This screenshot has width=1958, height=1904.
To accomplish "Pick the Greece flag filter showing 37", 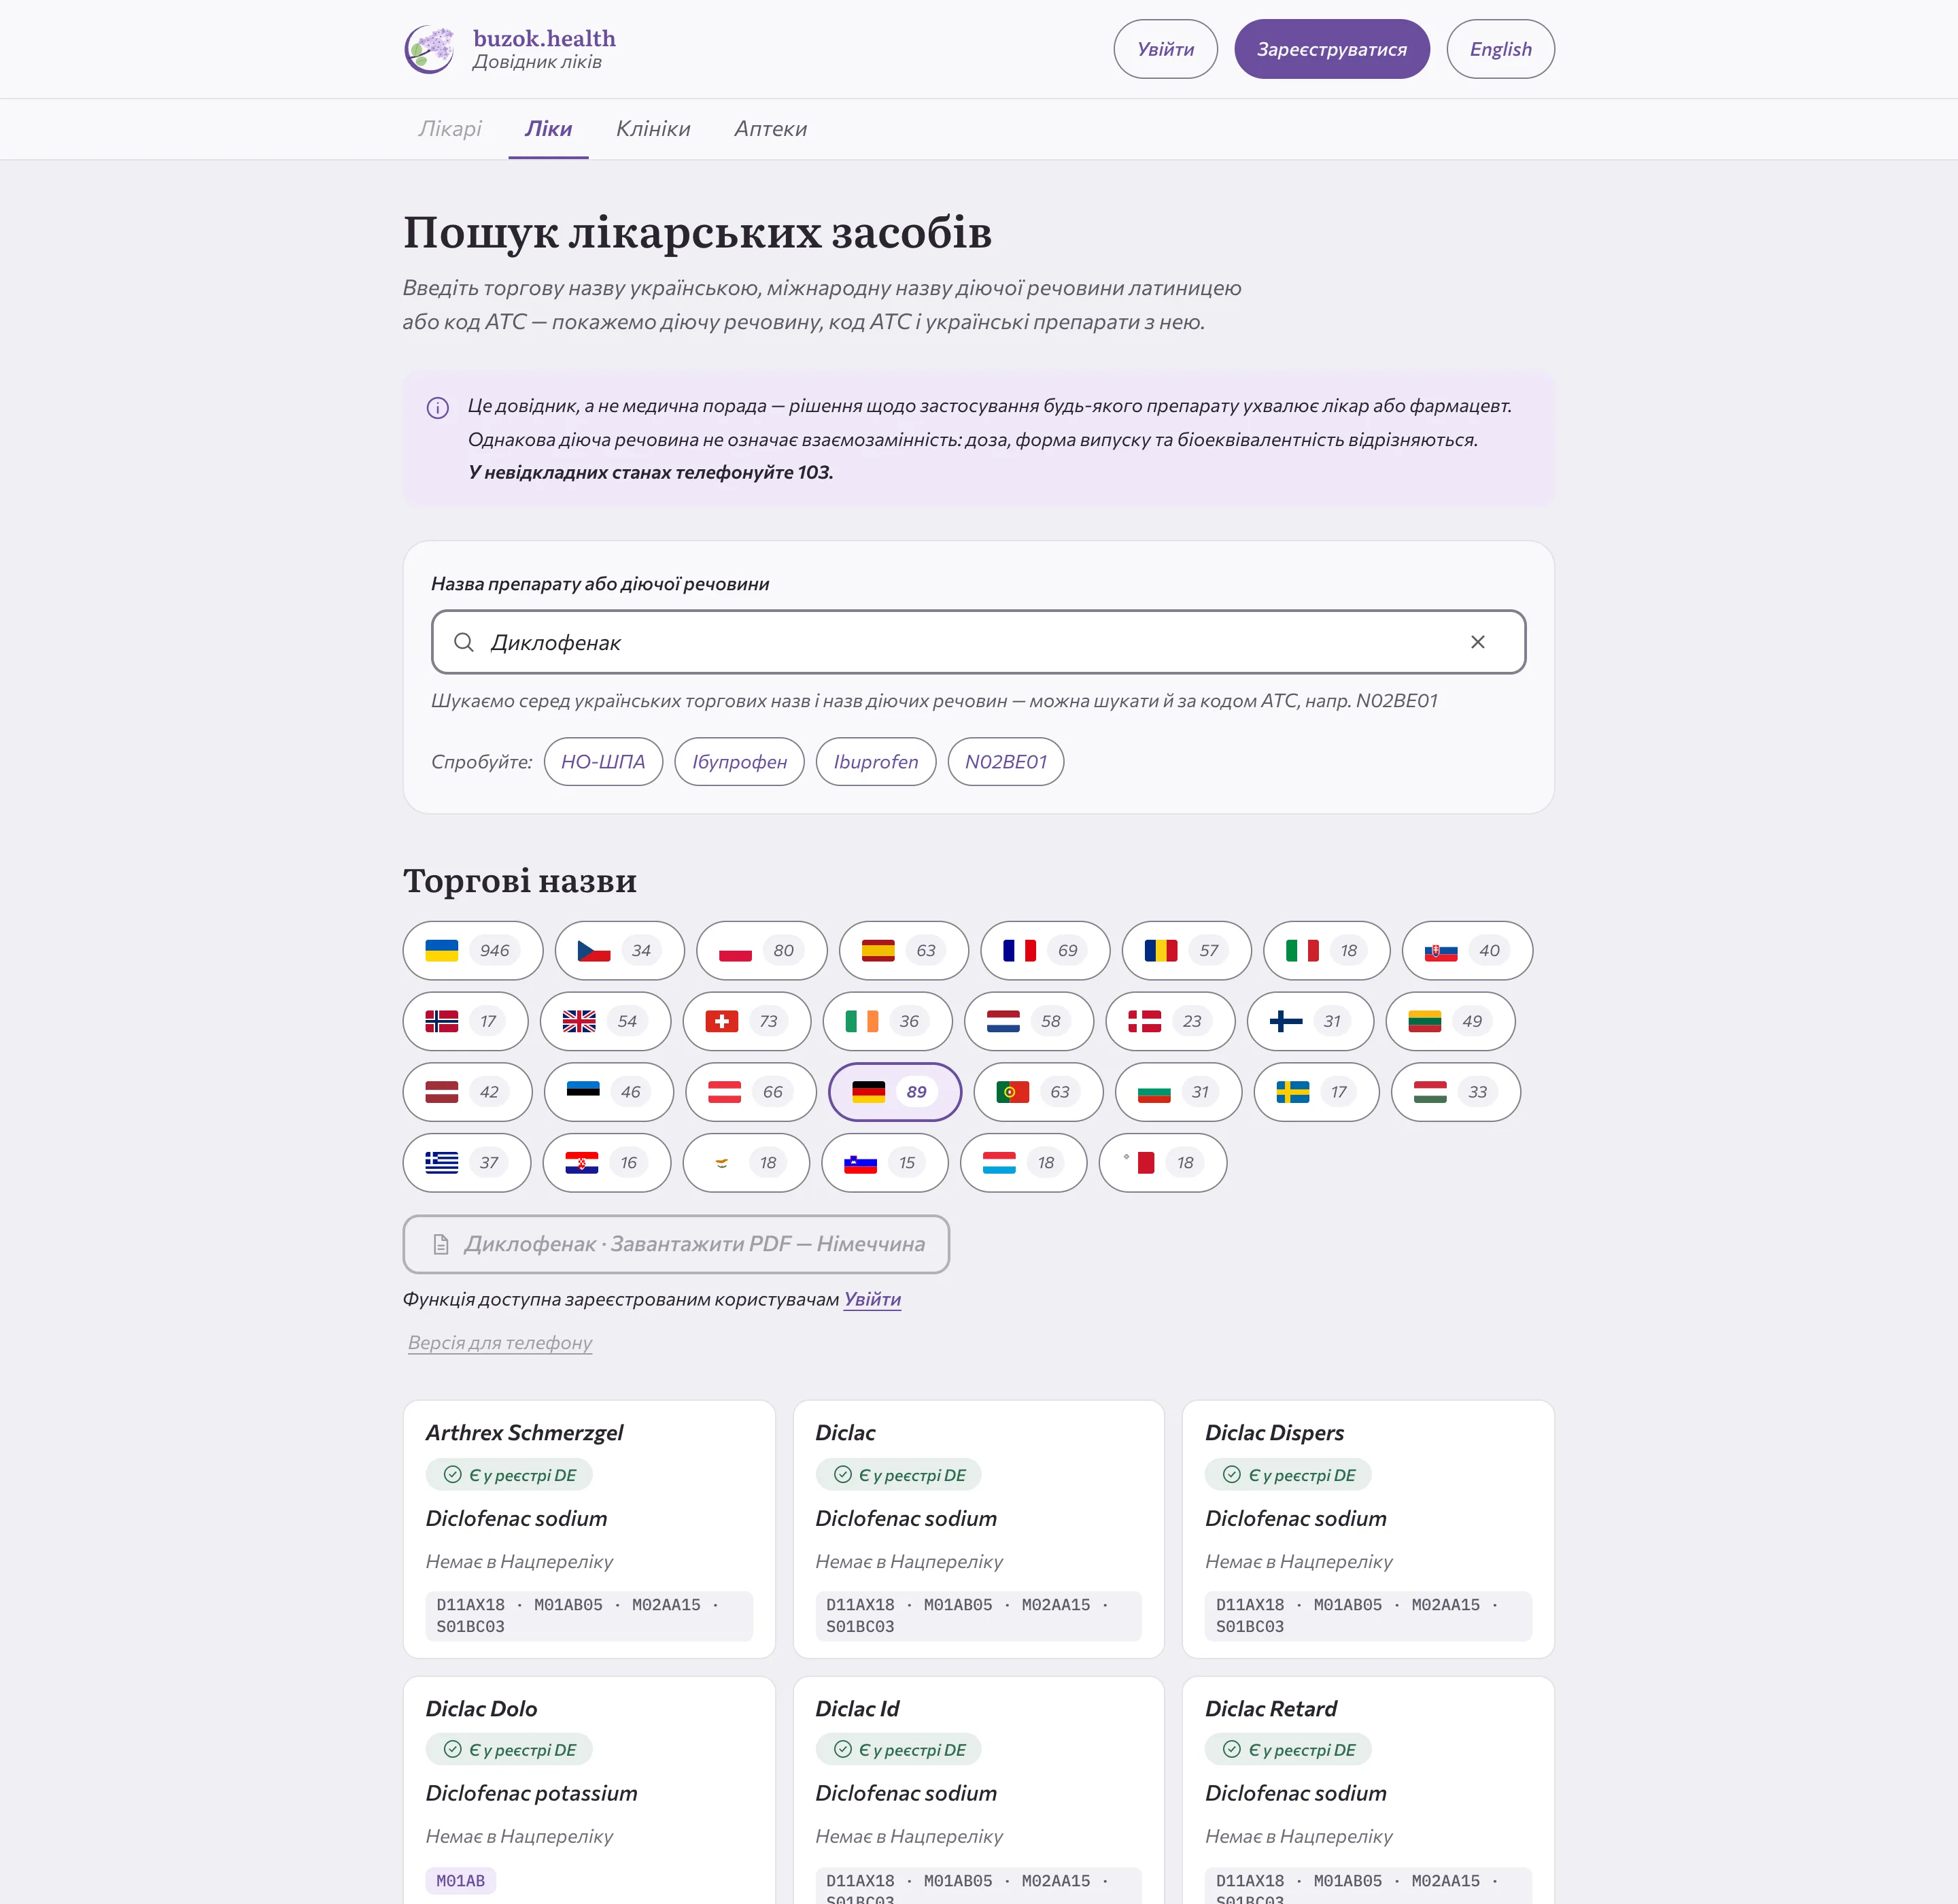I will point(467,1163).
